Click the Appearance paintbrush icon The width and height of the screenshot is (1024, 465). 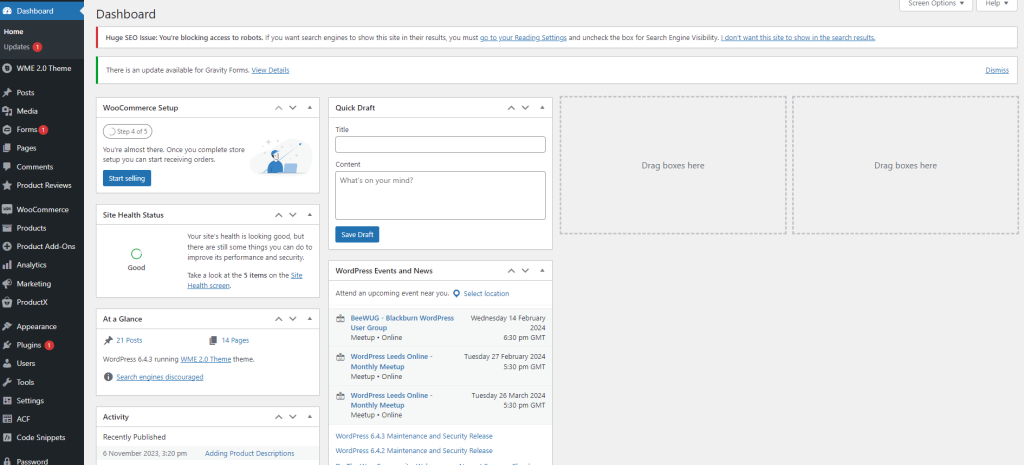(x=8, y=327)
